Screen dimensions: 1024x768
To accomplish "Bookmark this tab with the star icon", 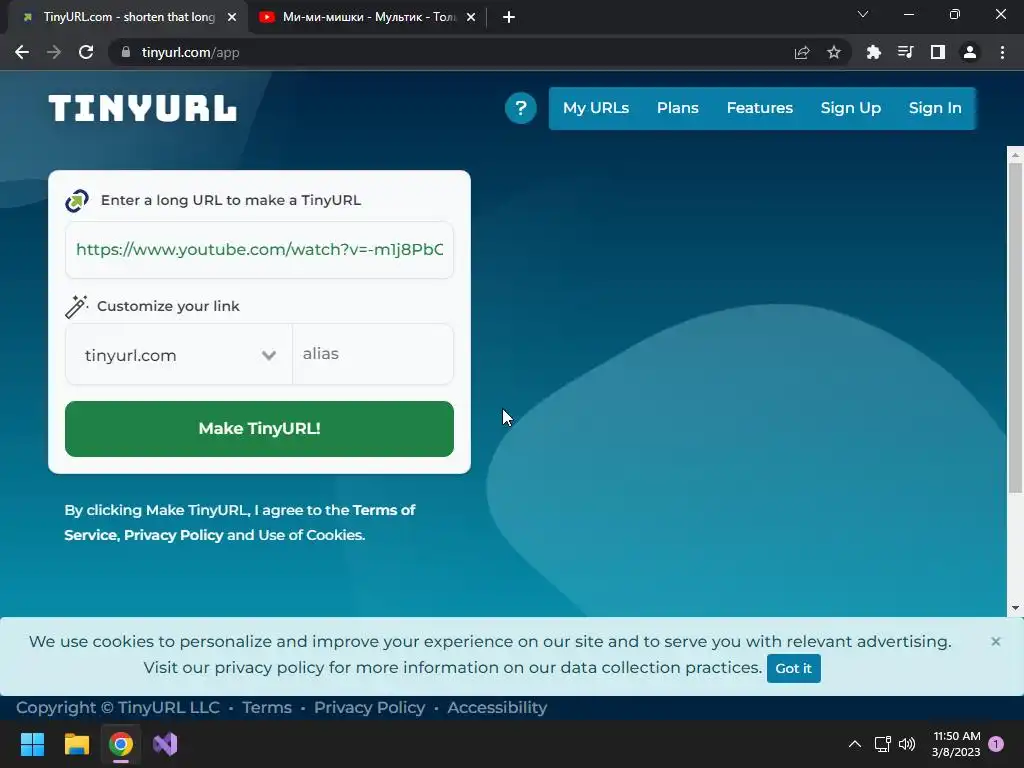I will coord(833,52).
